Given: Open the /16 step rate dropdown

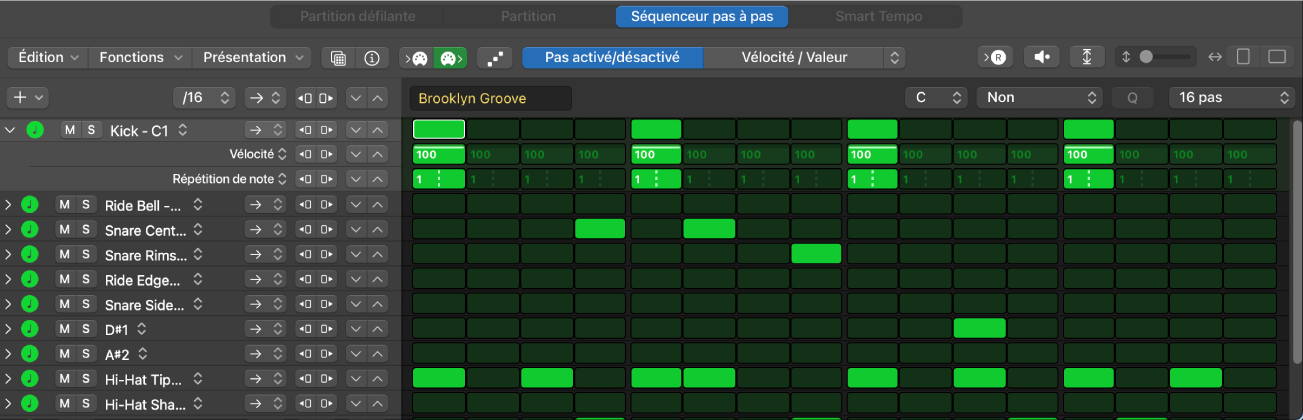Looking at the screenshot, I should click(x=204, y=97).
